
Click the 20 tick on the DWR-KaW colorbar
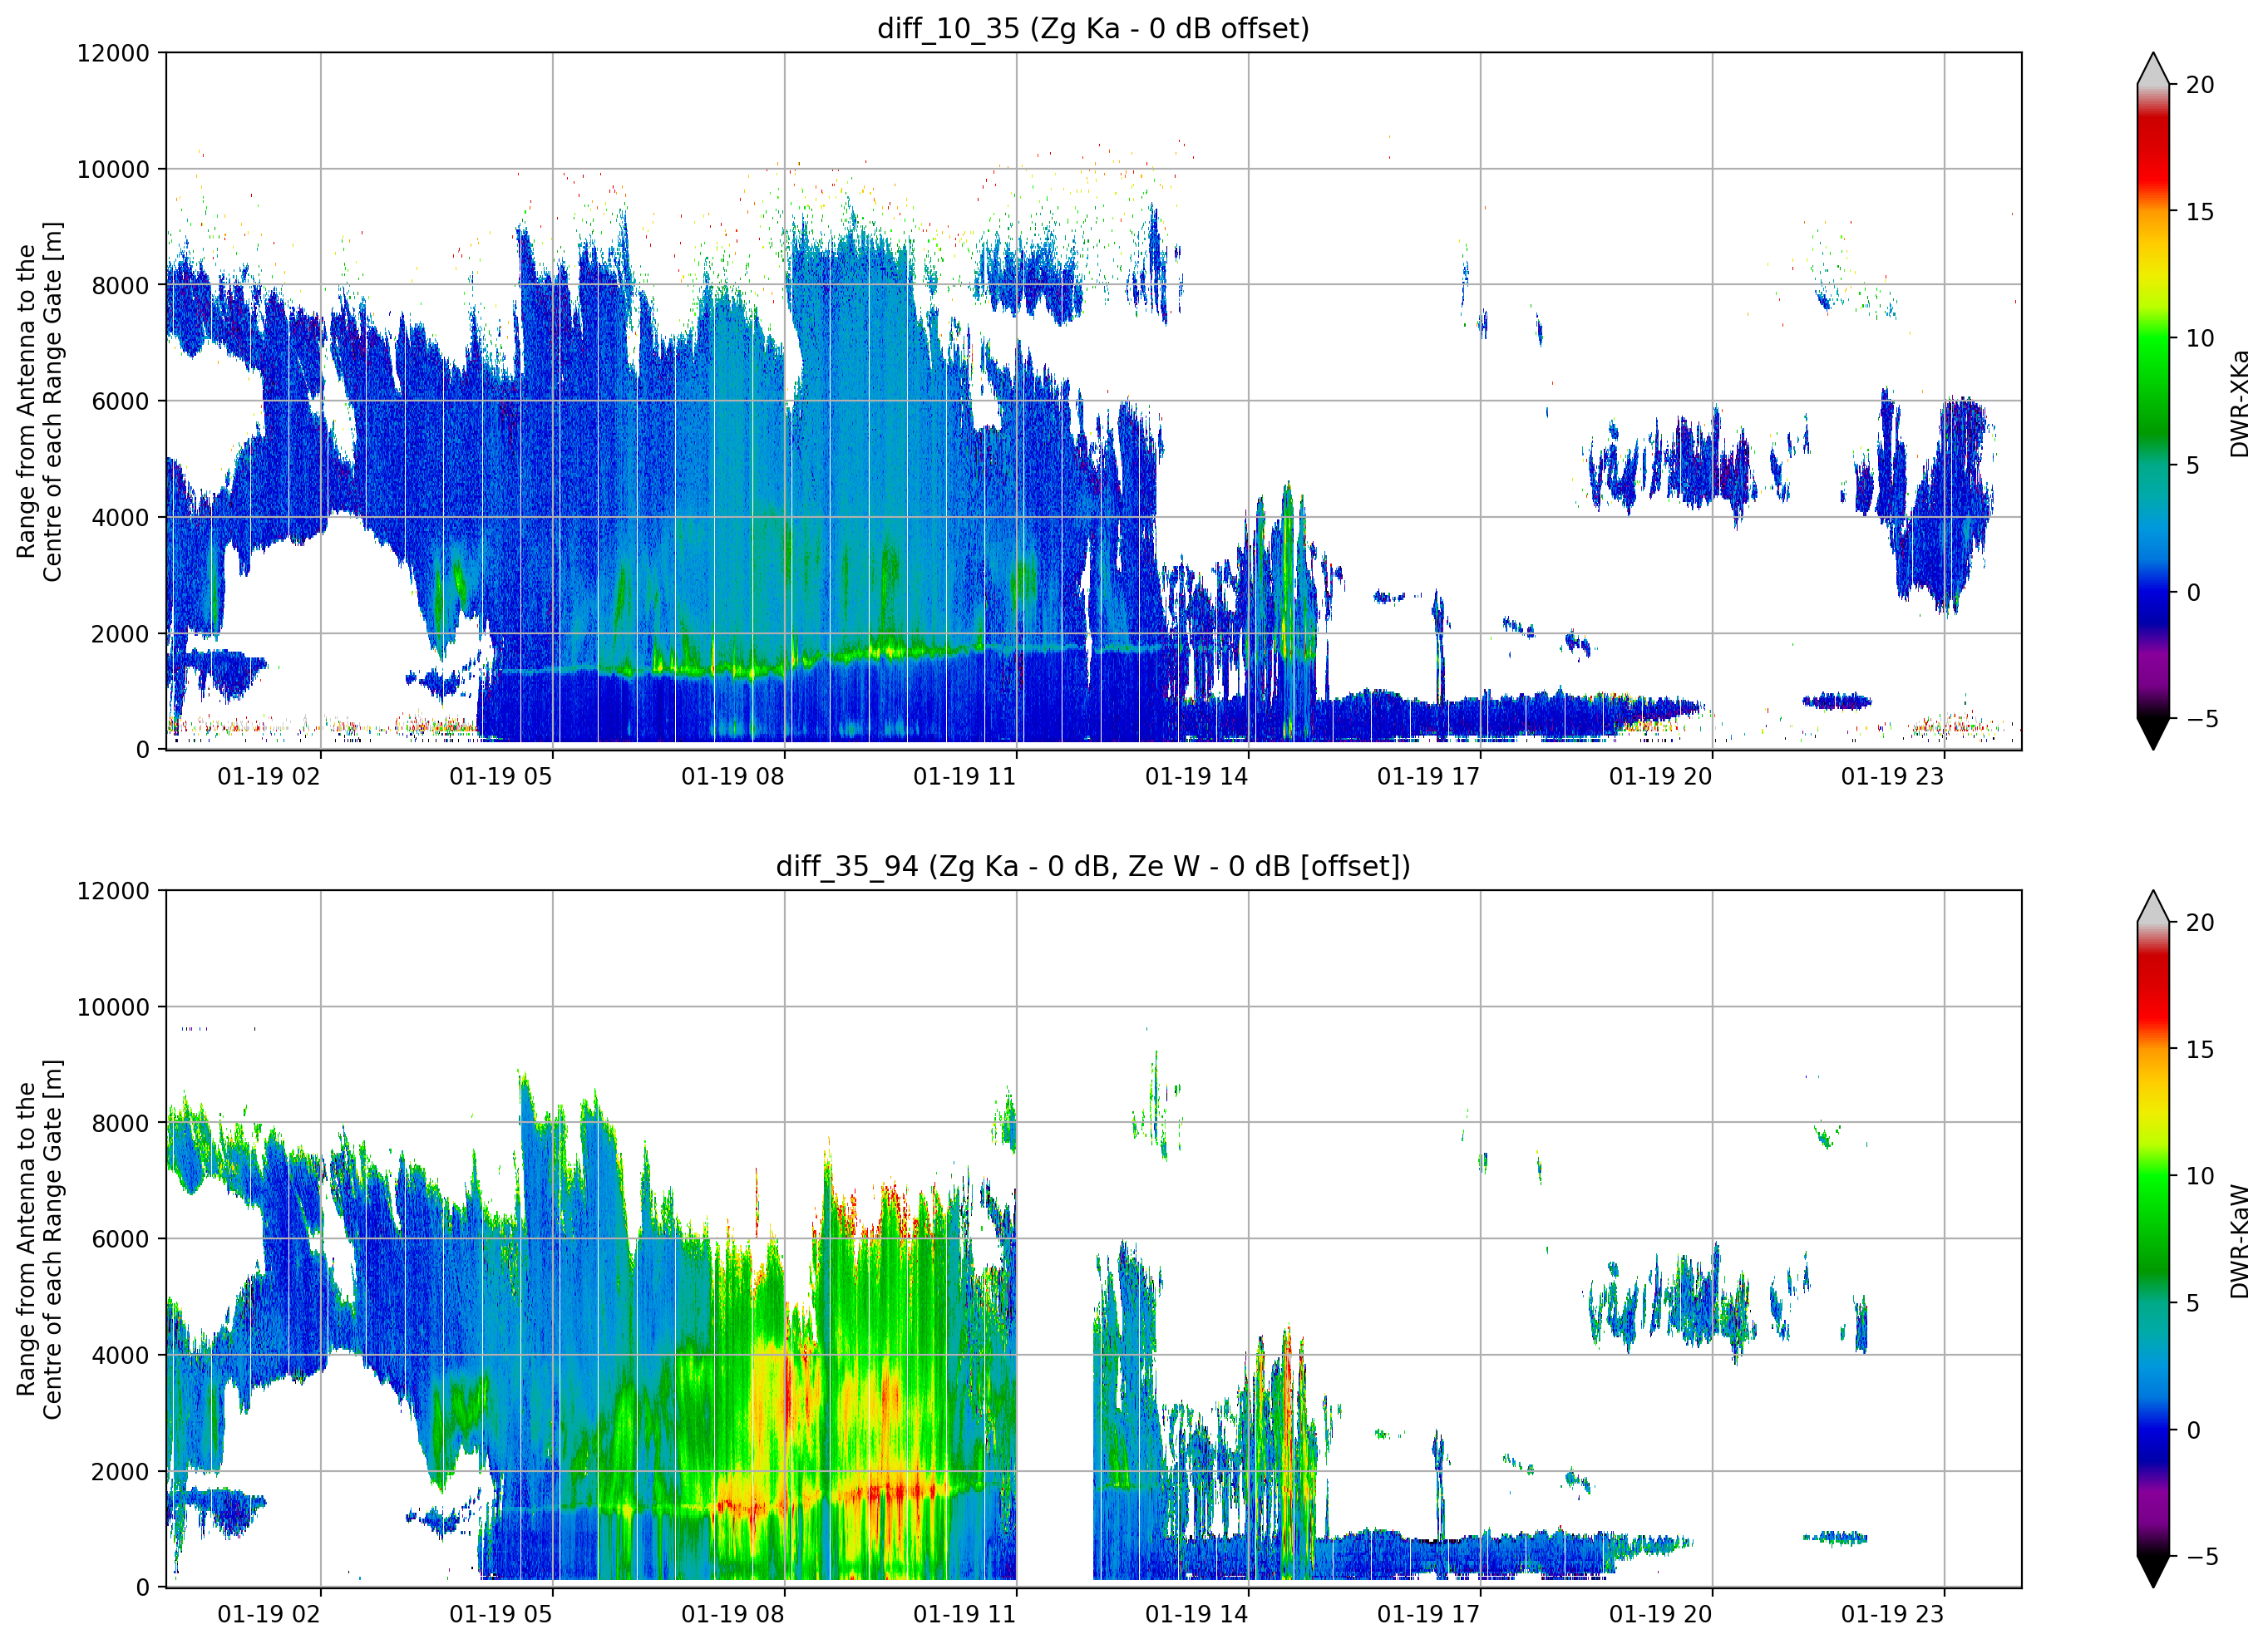2200,923
